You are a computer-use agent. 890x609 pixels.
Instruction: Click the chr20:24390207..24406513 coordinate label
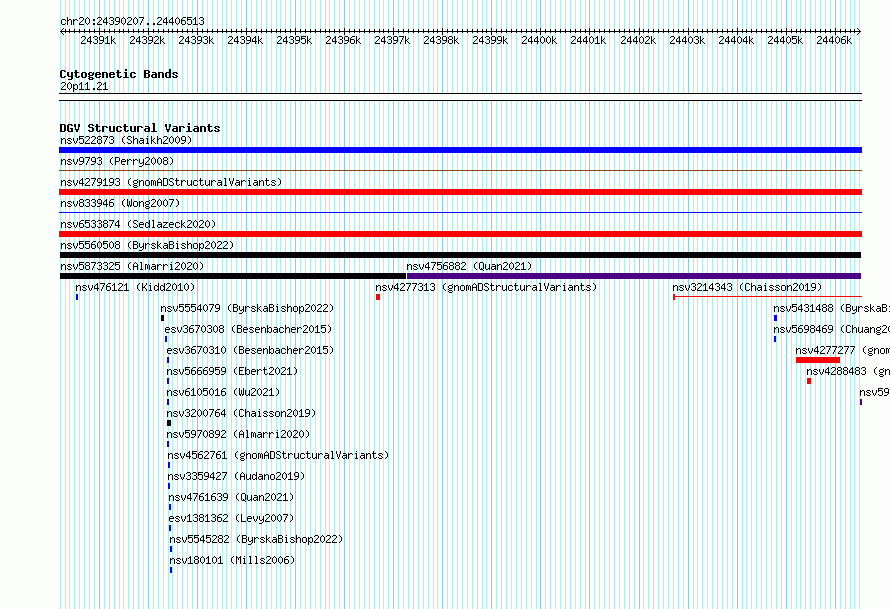pyautogui.click(x=132, y=21)
